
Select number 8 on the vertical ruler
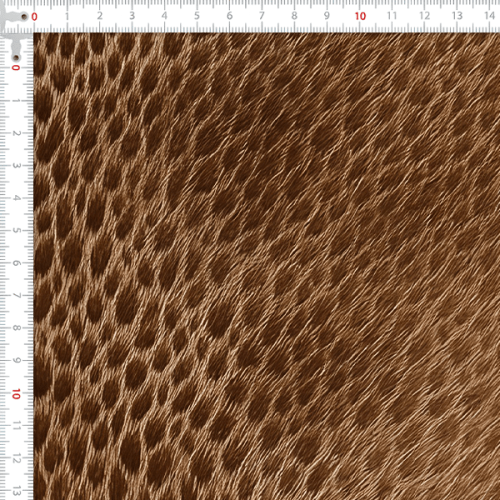coord(16,328)
